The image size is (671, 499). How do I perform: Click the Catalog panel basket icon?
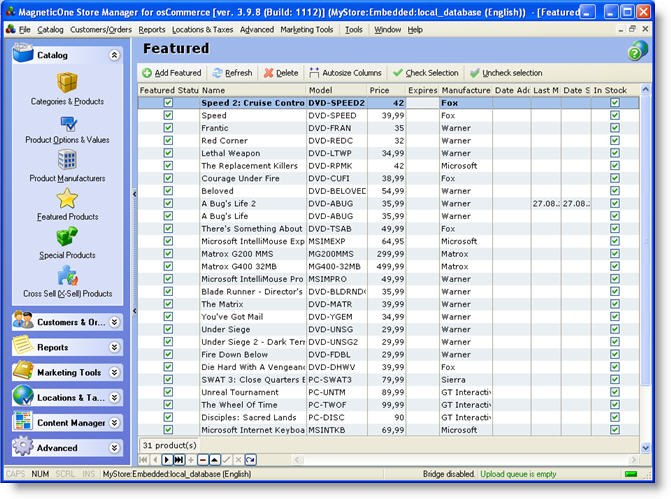click(x=23, y=53)
